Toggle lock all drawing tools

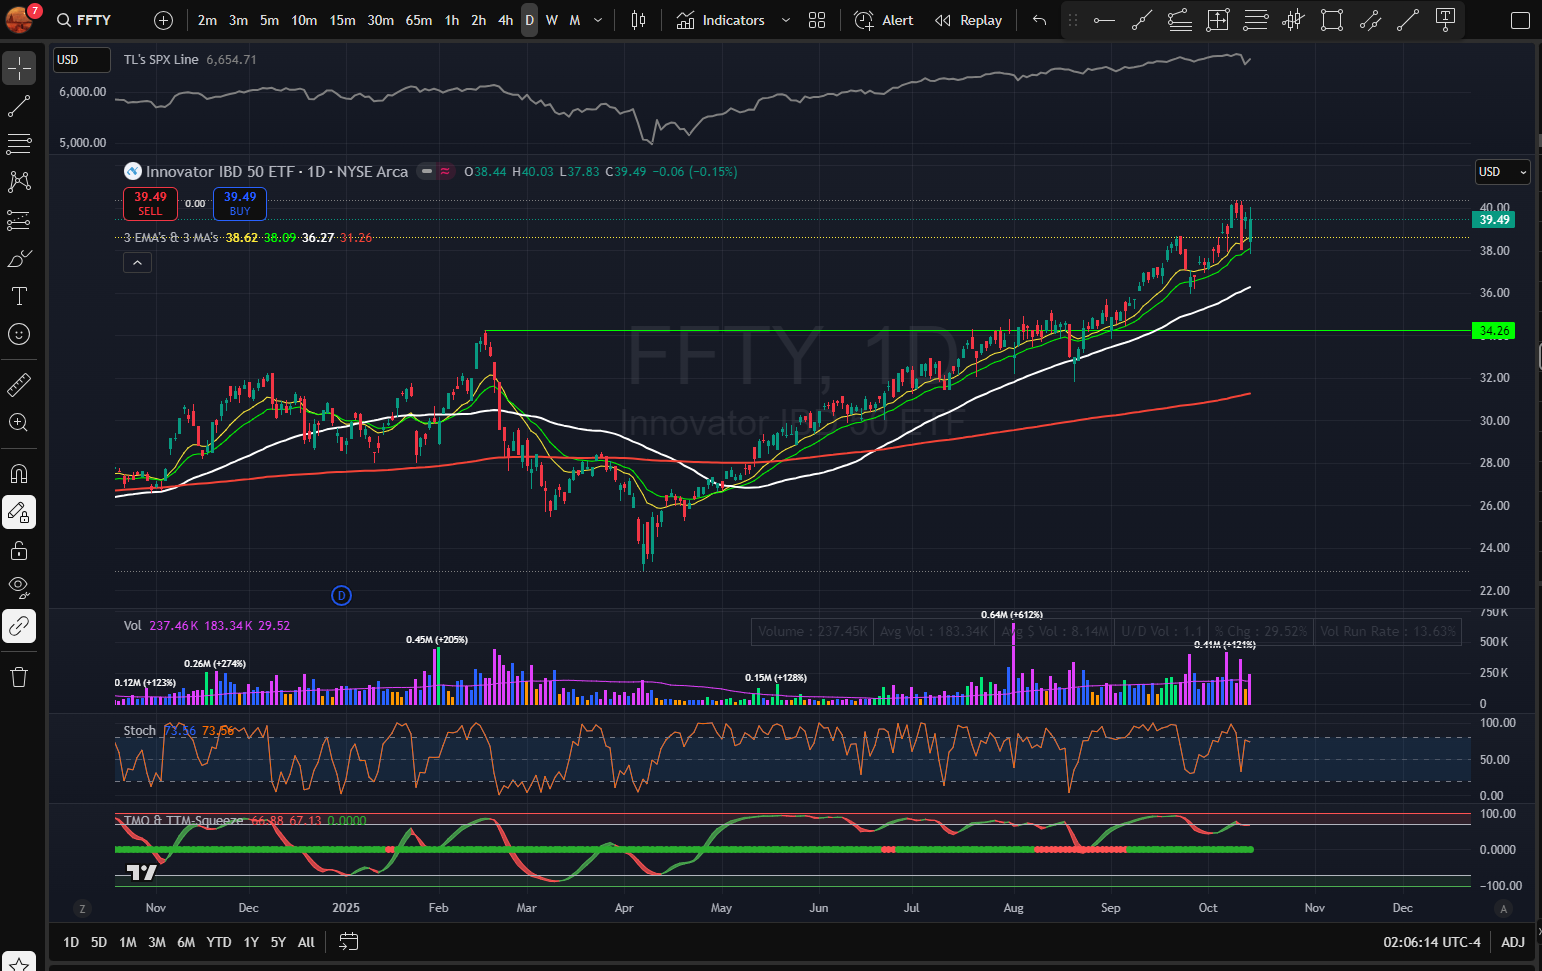(19, 550)
